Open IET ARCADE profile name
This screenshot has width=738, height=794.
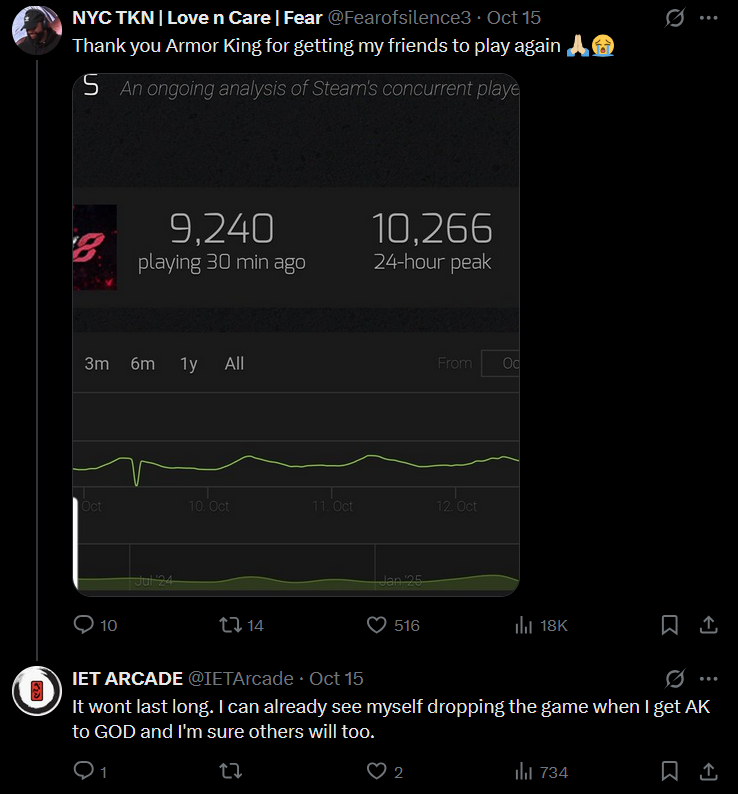click(127, 679)
